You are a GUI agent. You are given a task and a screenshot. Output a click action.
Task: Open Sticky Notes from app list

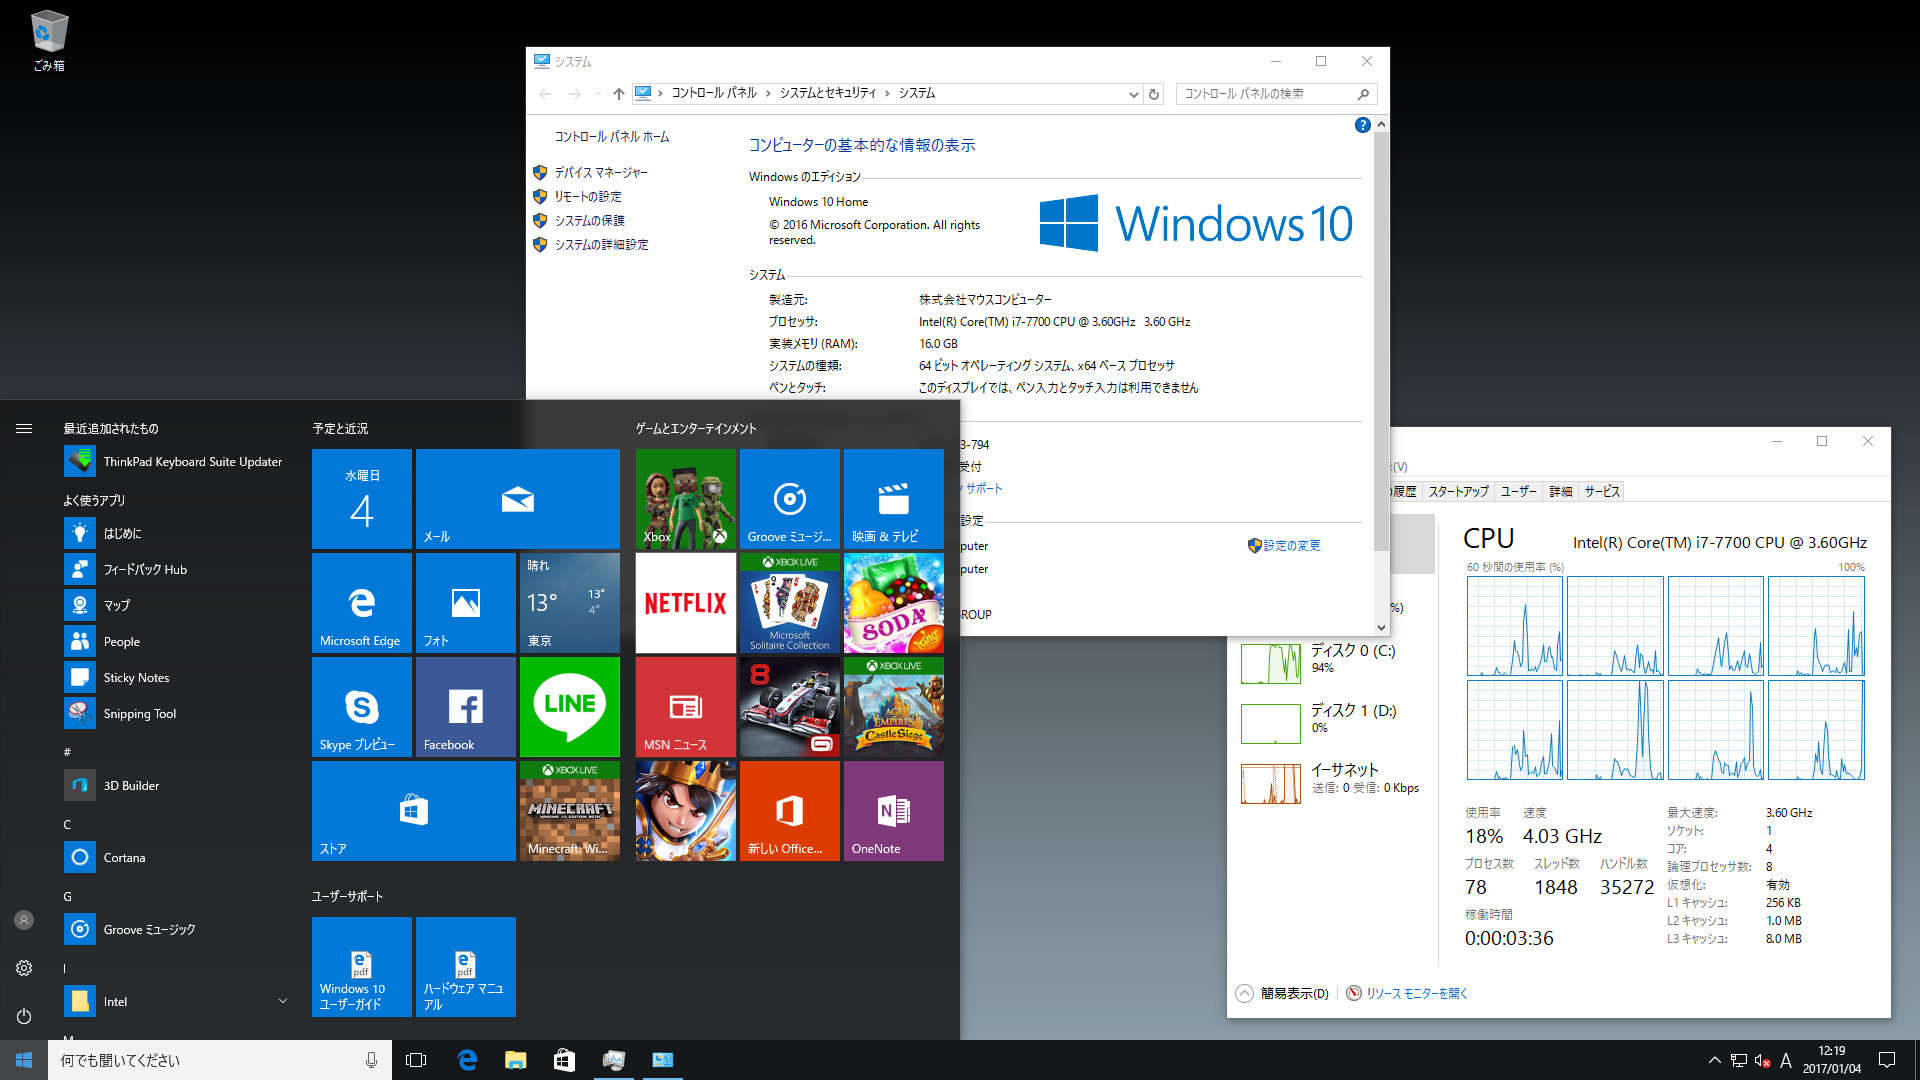point(176,678)
